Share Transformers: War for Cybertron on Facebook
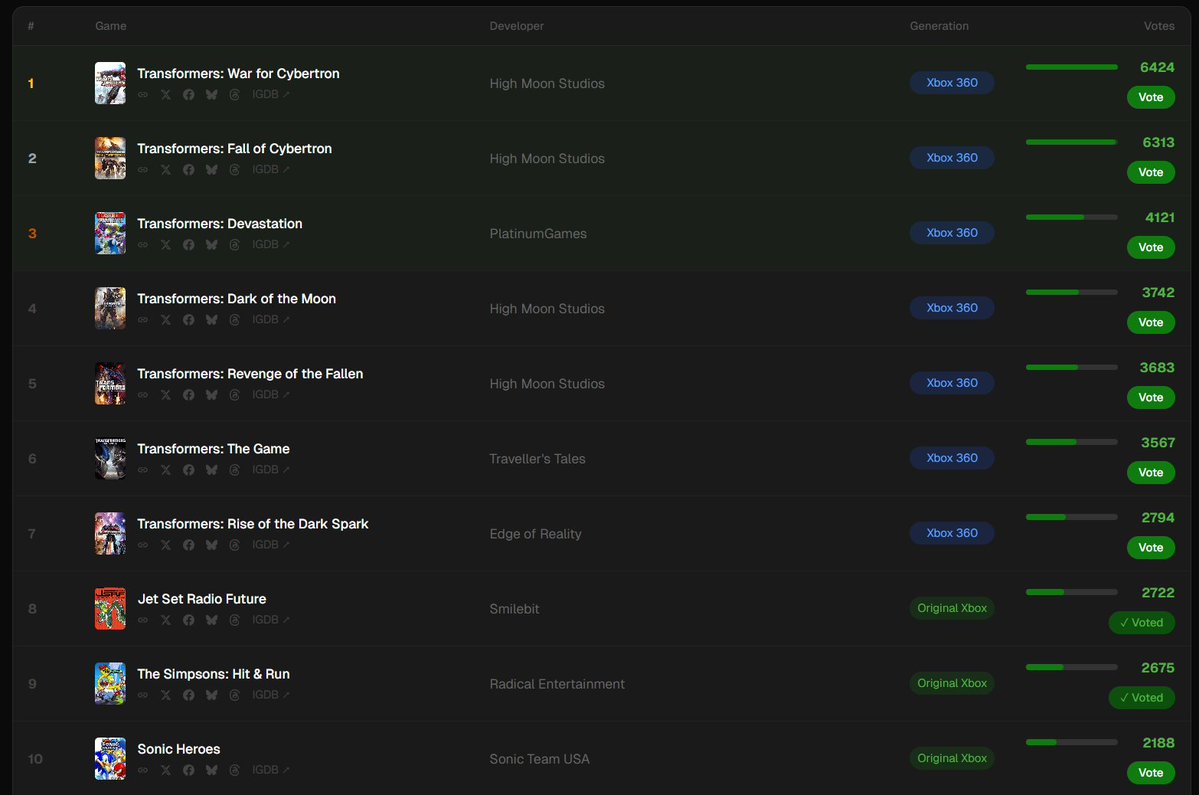The width and height of the screenshot is (1199, 795). [x=189, y=95]
